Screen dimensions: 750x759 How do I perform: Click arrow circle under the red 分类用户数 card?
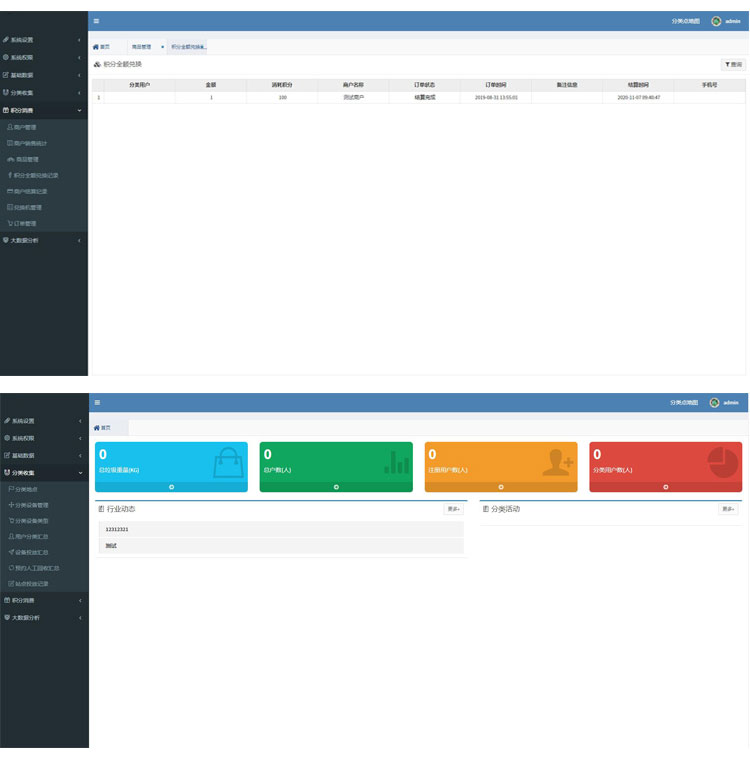tap(666, 487)
